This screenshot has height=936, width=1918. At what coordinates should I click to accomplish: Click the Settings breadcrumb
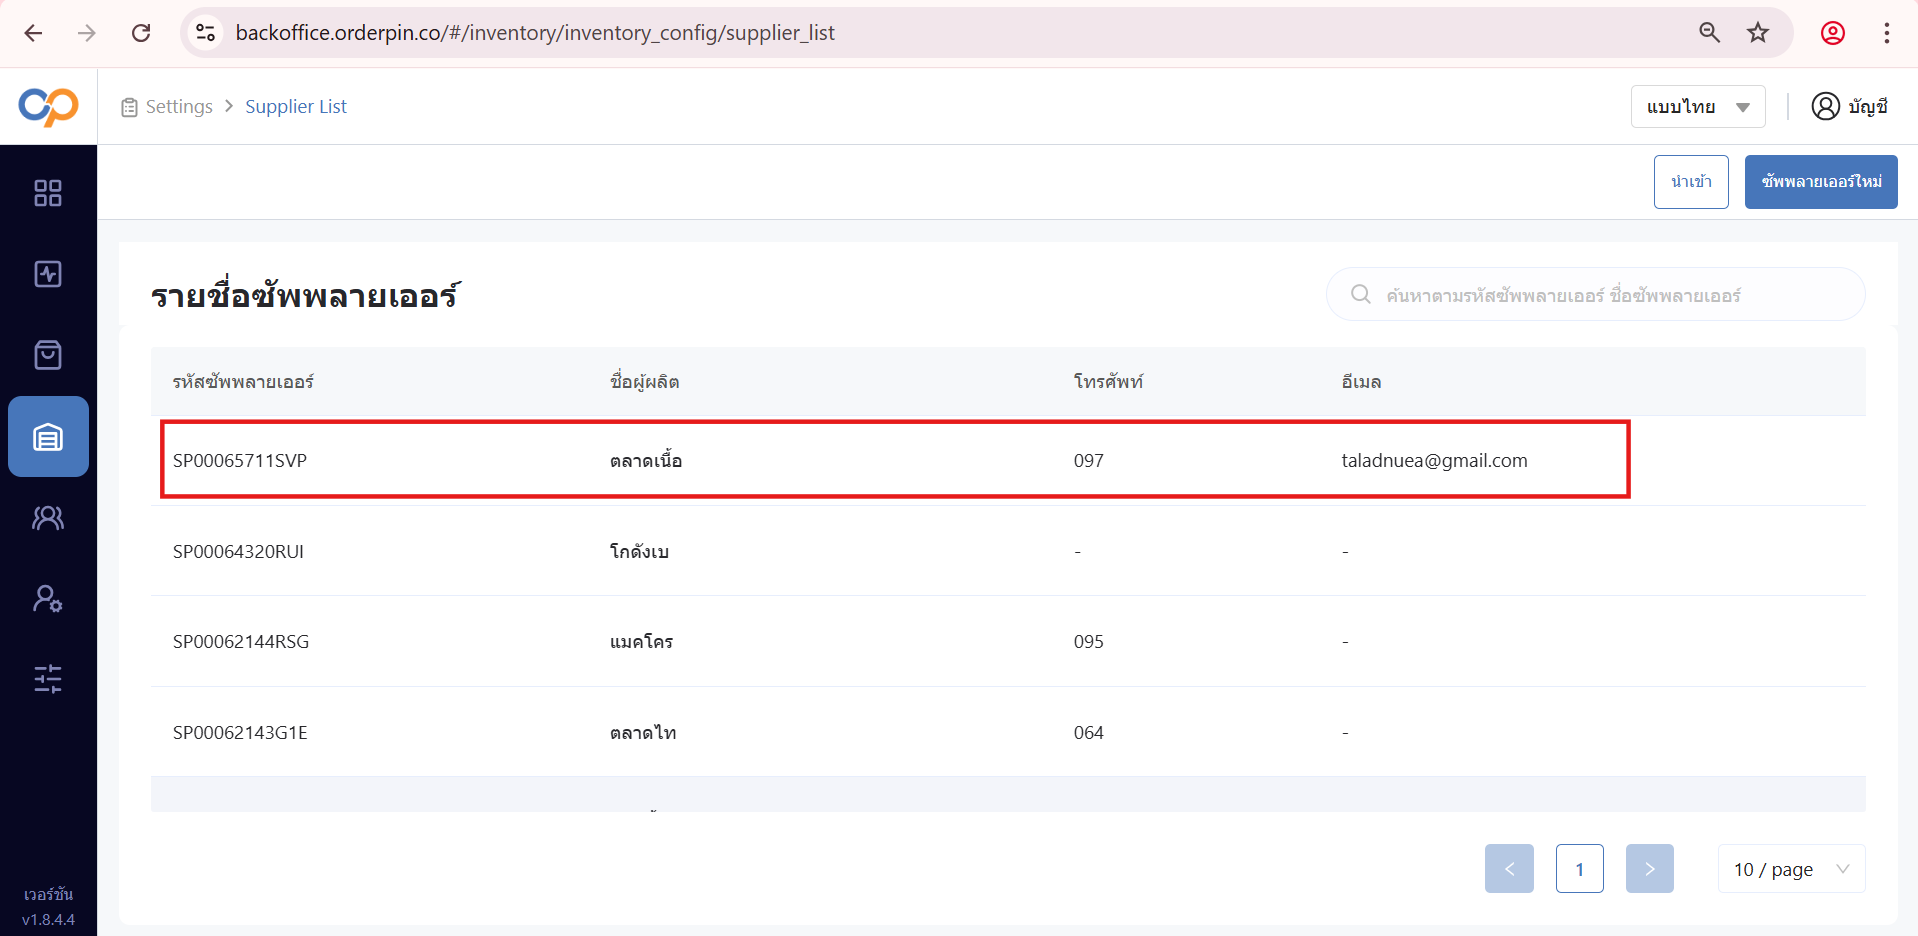coord(179,106)
